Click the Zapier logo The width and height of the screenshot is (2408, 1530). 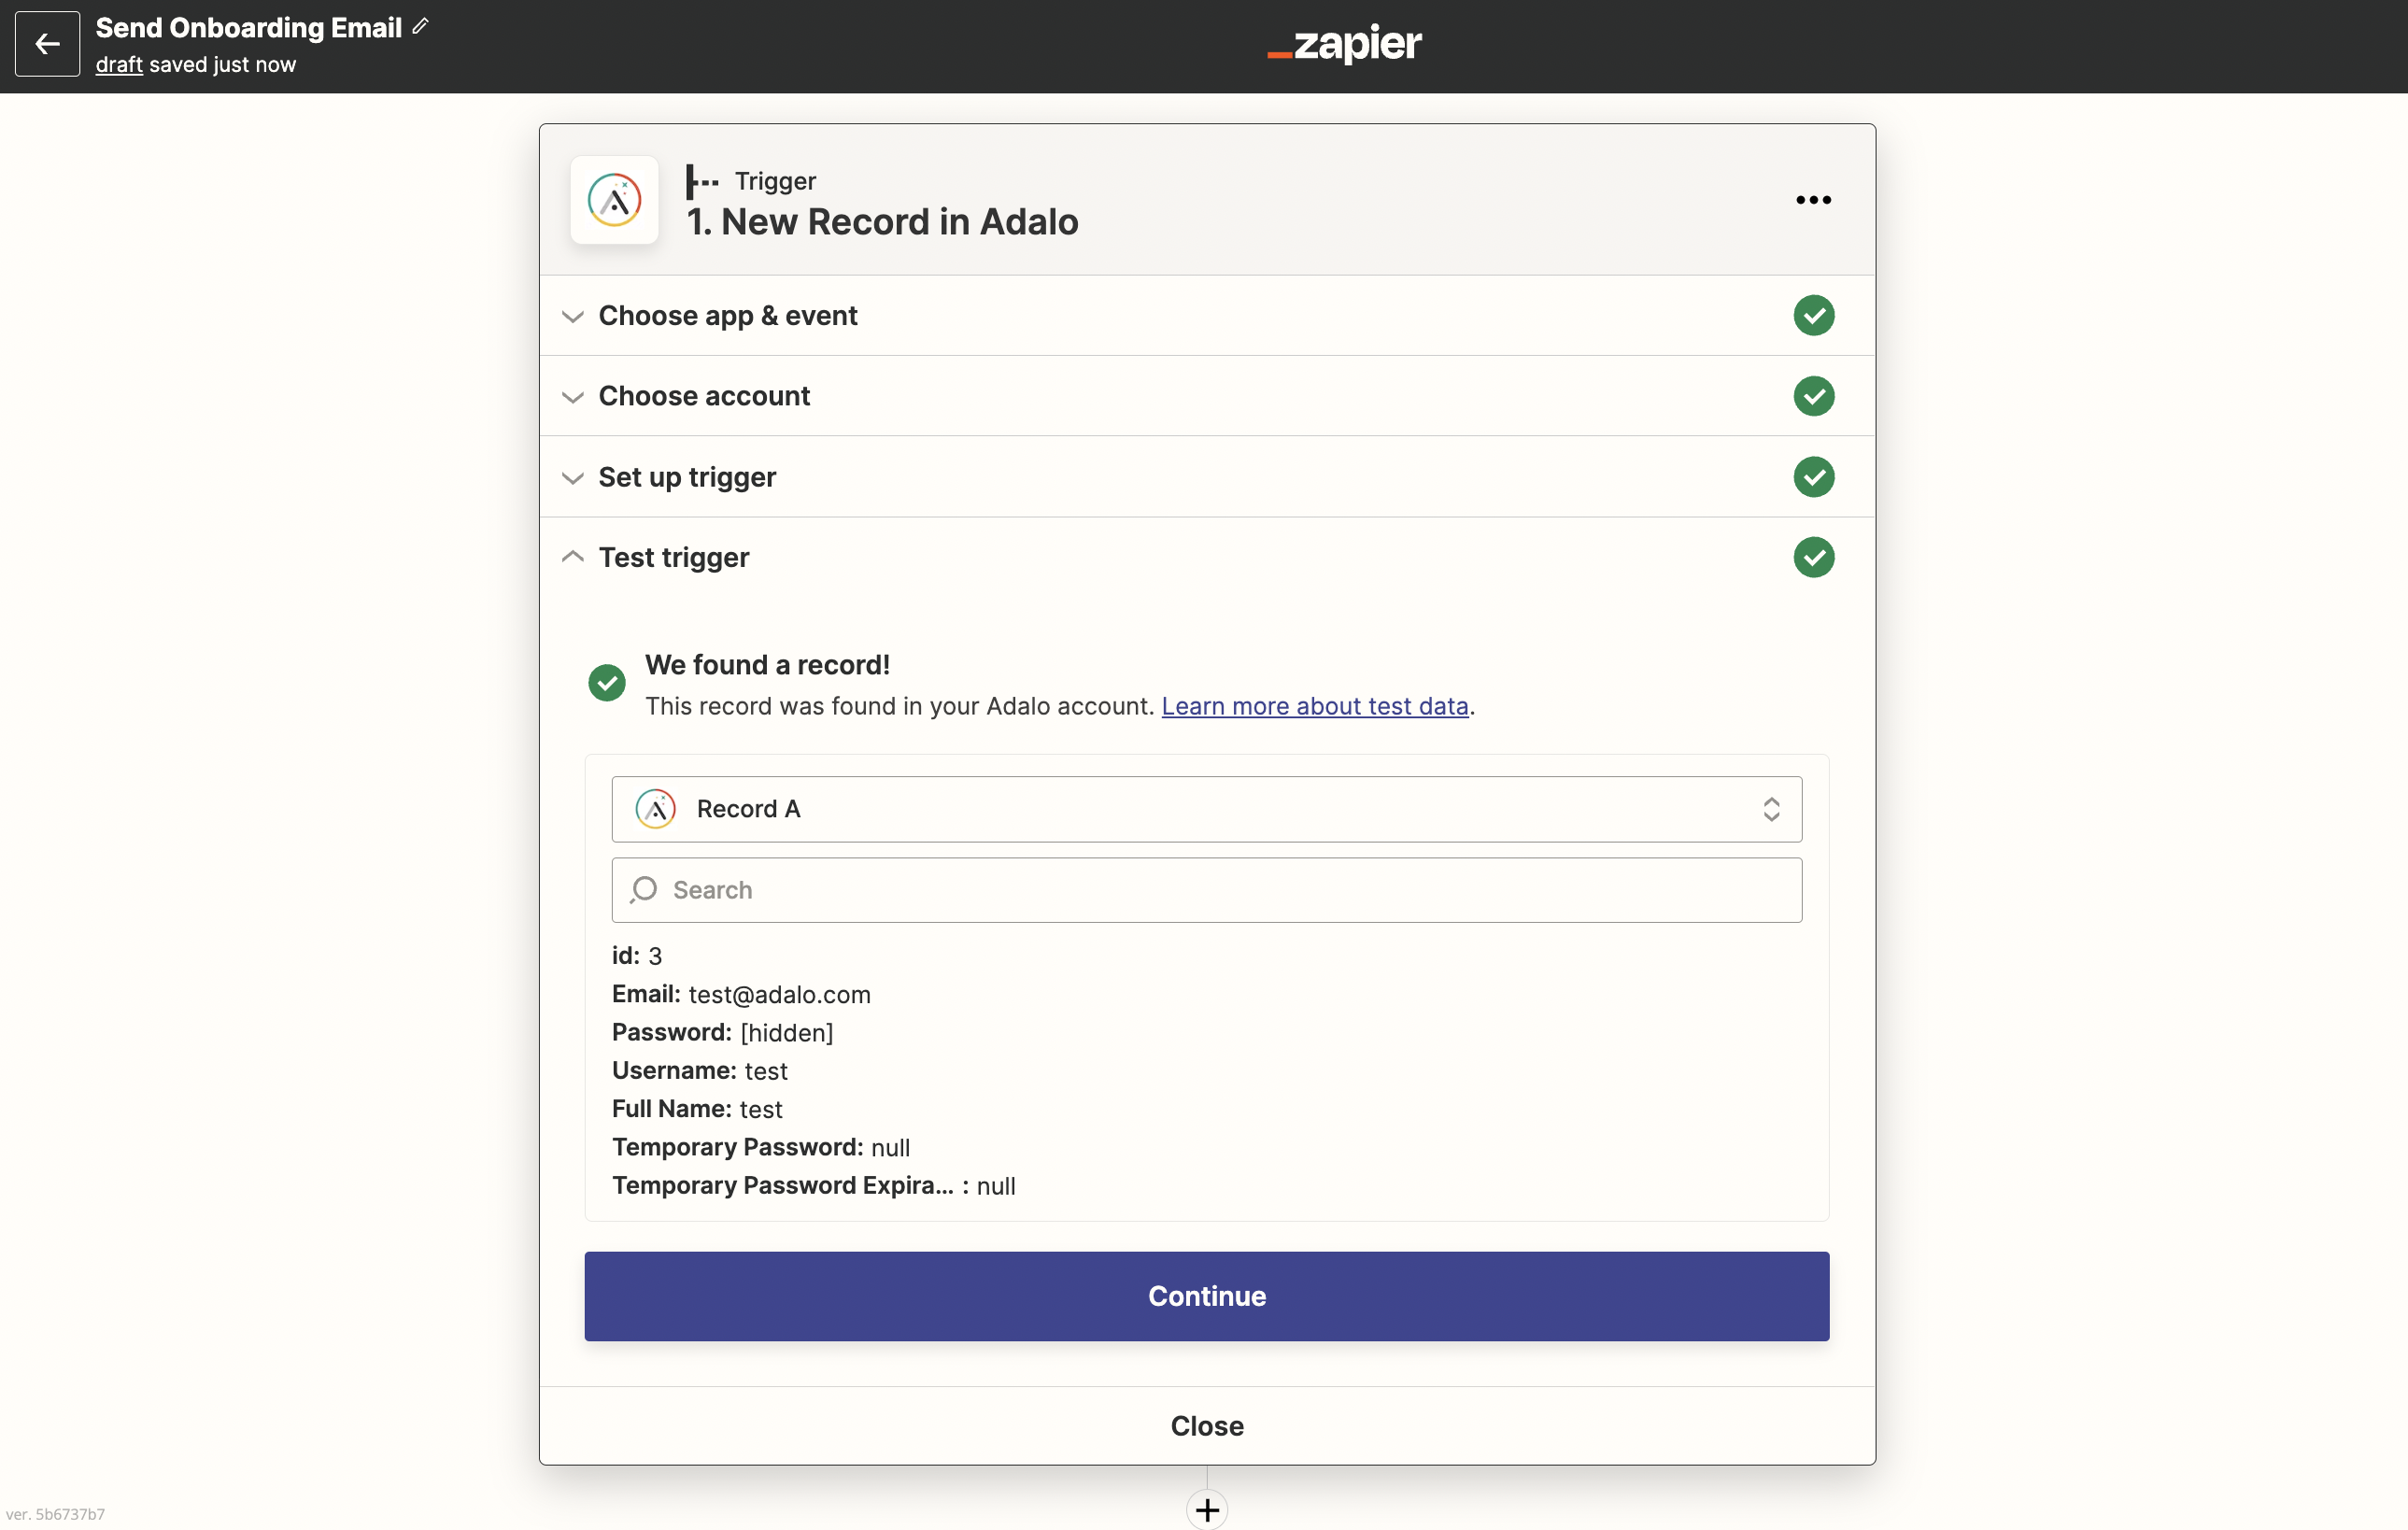pos(1344,44)
